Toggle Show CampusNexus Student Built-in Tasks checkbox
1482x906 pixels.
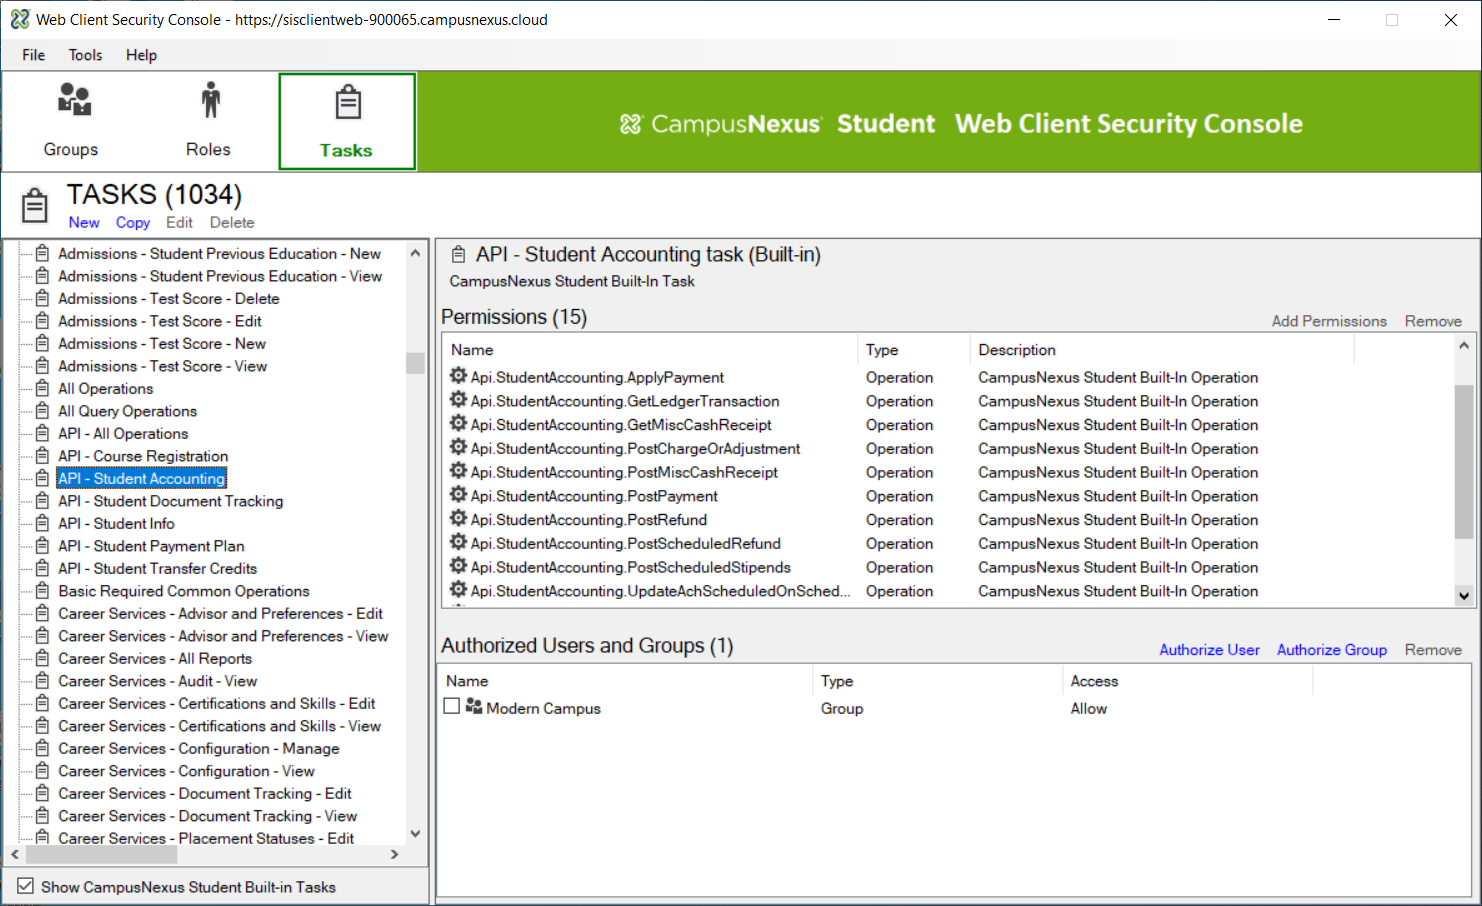pos(26,886)
